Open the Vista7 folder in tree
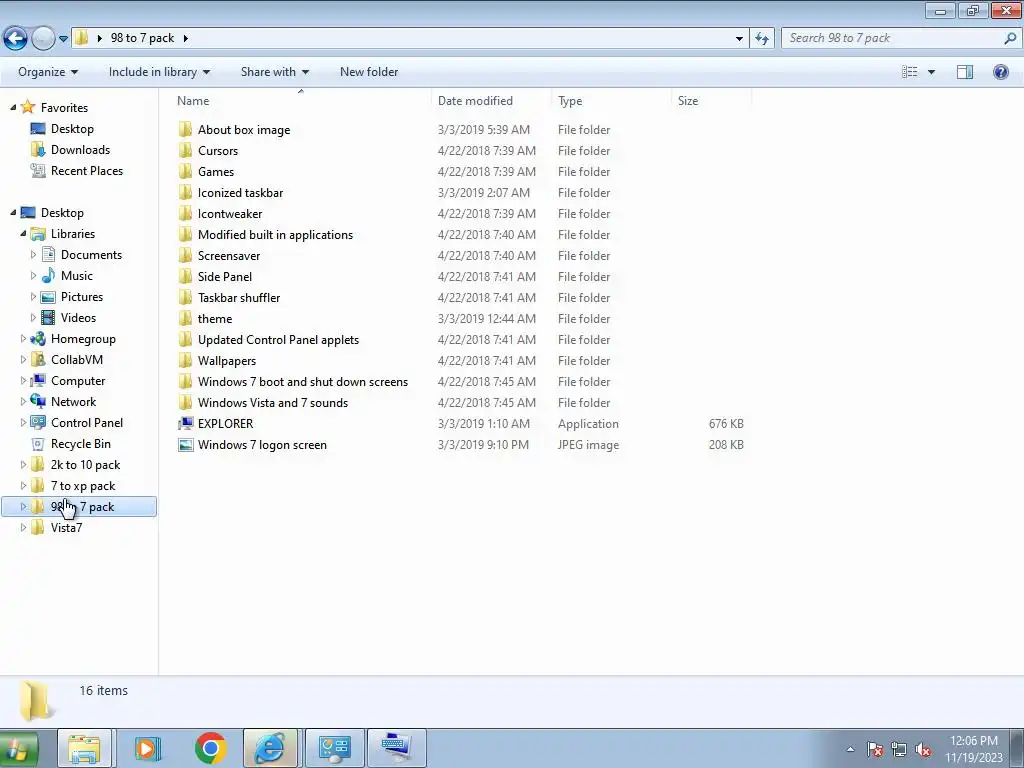1024x768 pixels. tap(66, 528)
